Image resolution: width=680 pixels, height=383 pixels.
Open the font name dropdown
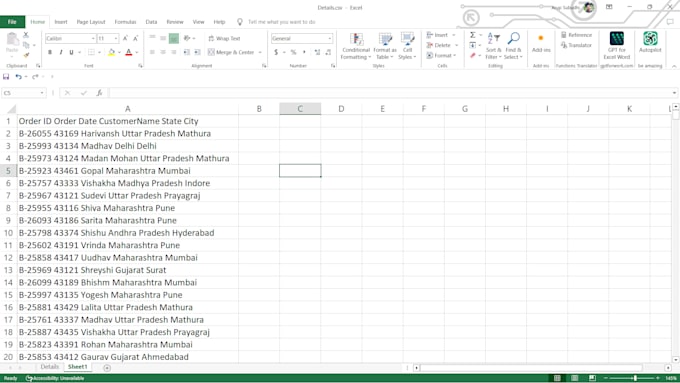coord(93,39)
